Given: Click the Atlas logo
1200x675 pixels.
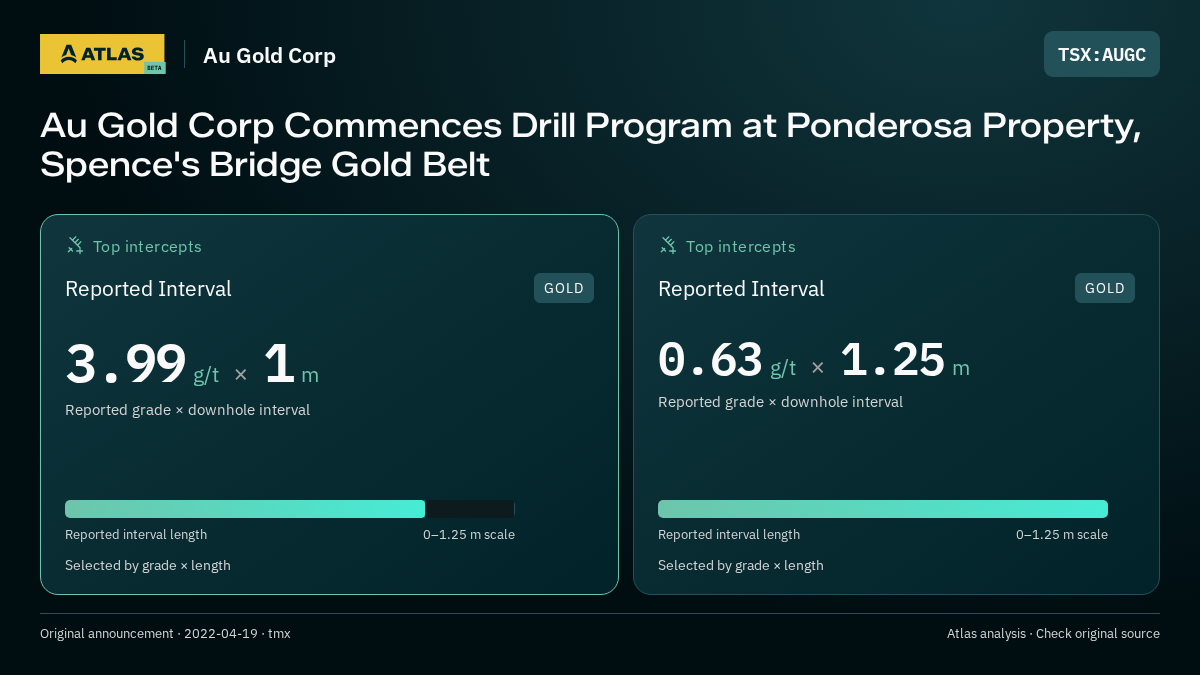Looking at the screenshot, I should coord(102,54).
